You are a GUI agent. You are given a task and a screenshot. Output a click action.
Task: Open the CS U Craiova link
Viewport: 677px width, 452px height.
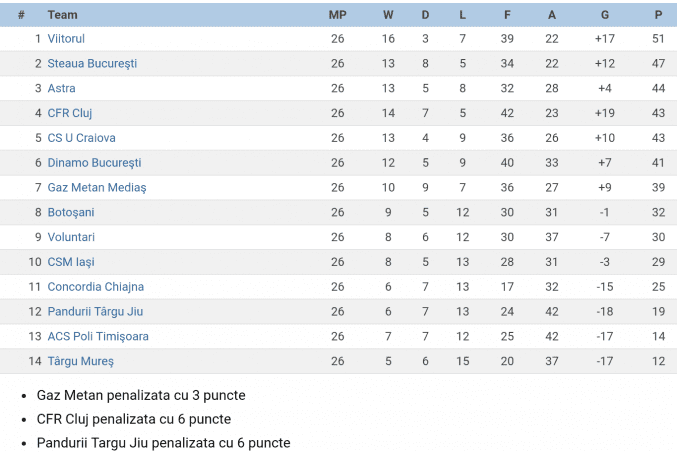point(81,138)
